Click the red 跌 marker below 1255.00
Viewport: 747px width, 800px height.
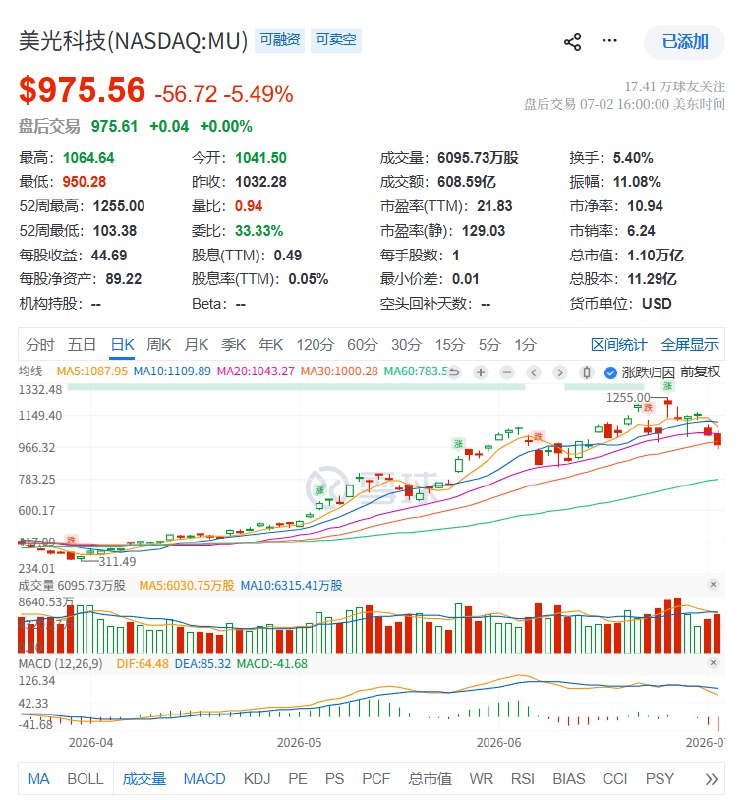649,407
